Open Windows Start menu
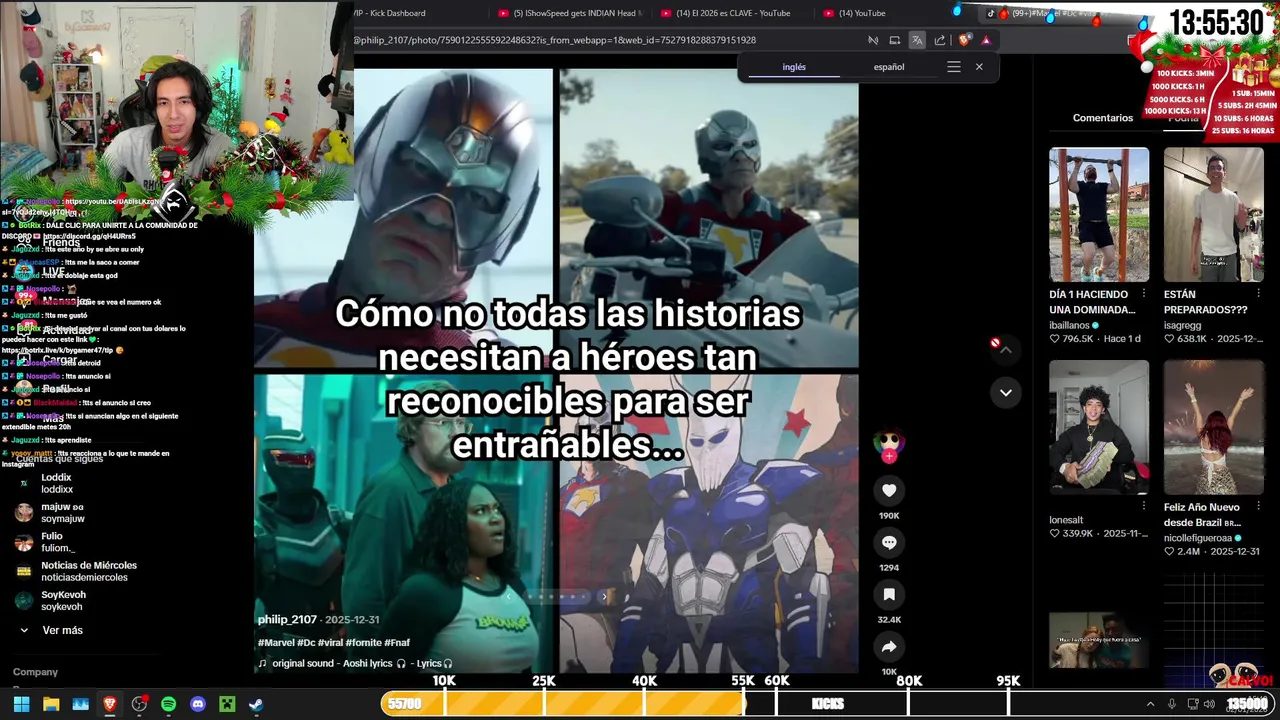 21,704
